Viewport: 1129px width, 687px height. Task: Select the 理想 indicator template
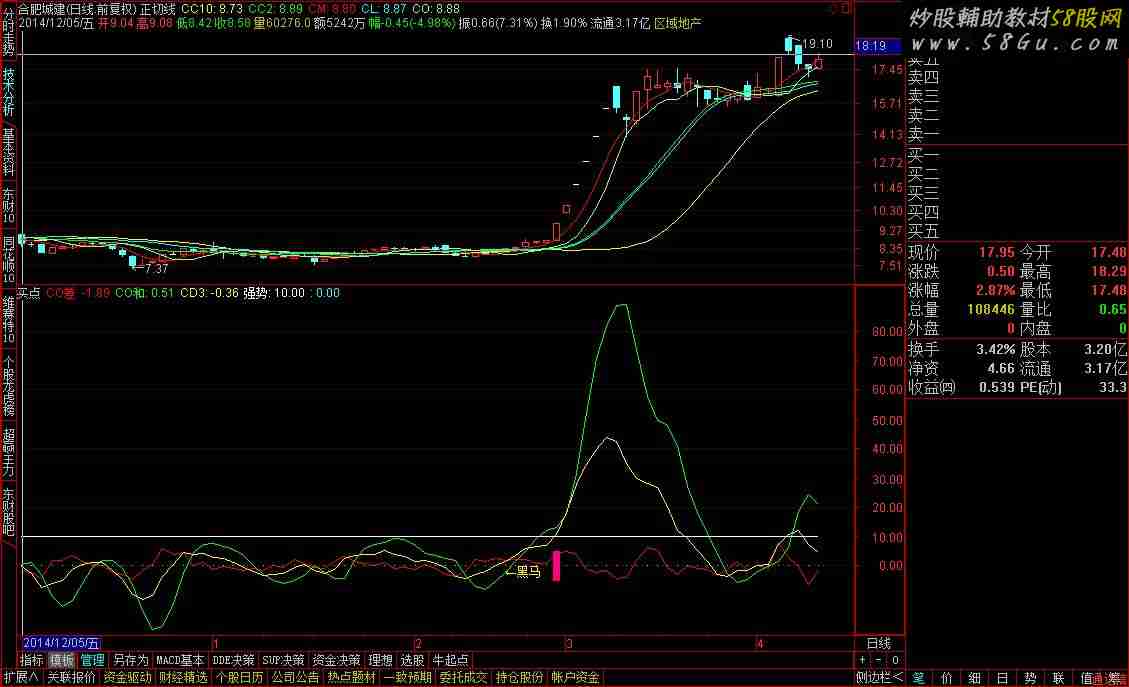pyautogui.click(x=380, y=660)
